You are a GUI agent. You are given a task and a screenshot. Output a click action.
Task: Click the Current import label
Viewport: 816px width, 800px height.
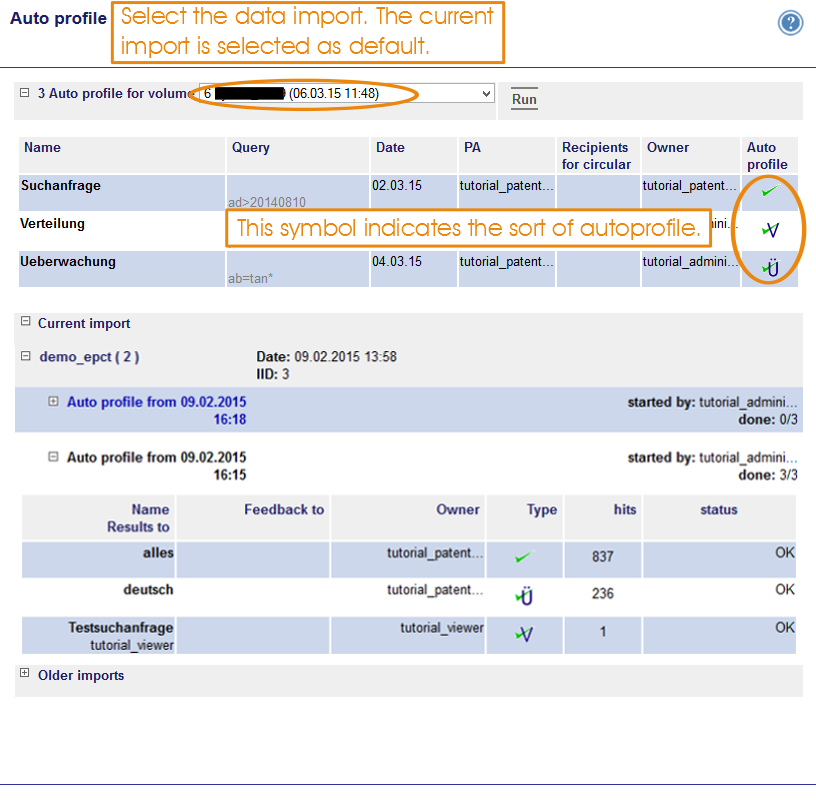pos(84,323)
